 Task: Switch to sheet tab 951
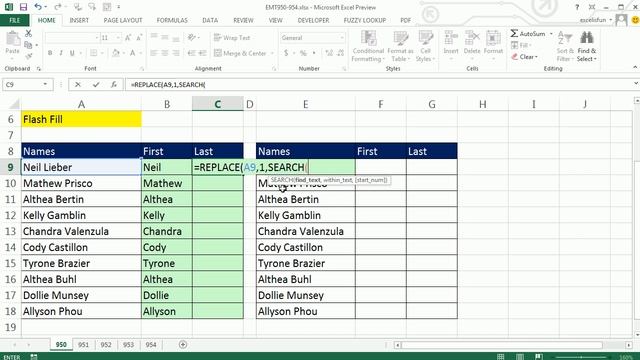83,345
